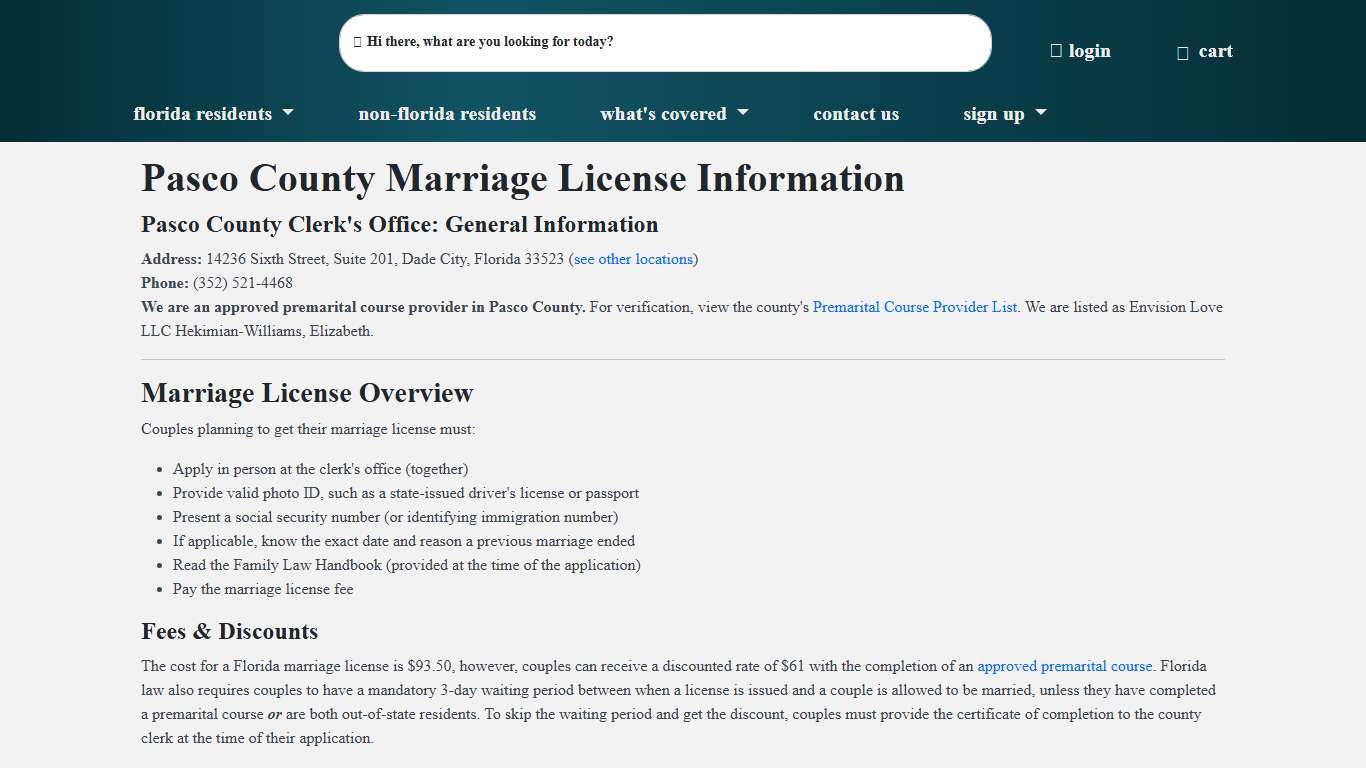Open the see other locations link
This screenshot has height=768, width=1366.
click(x=632, y=258)
